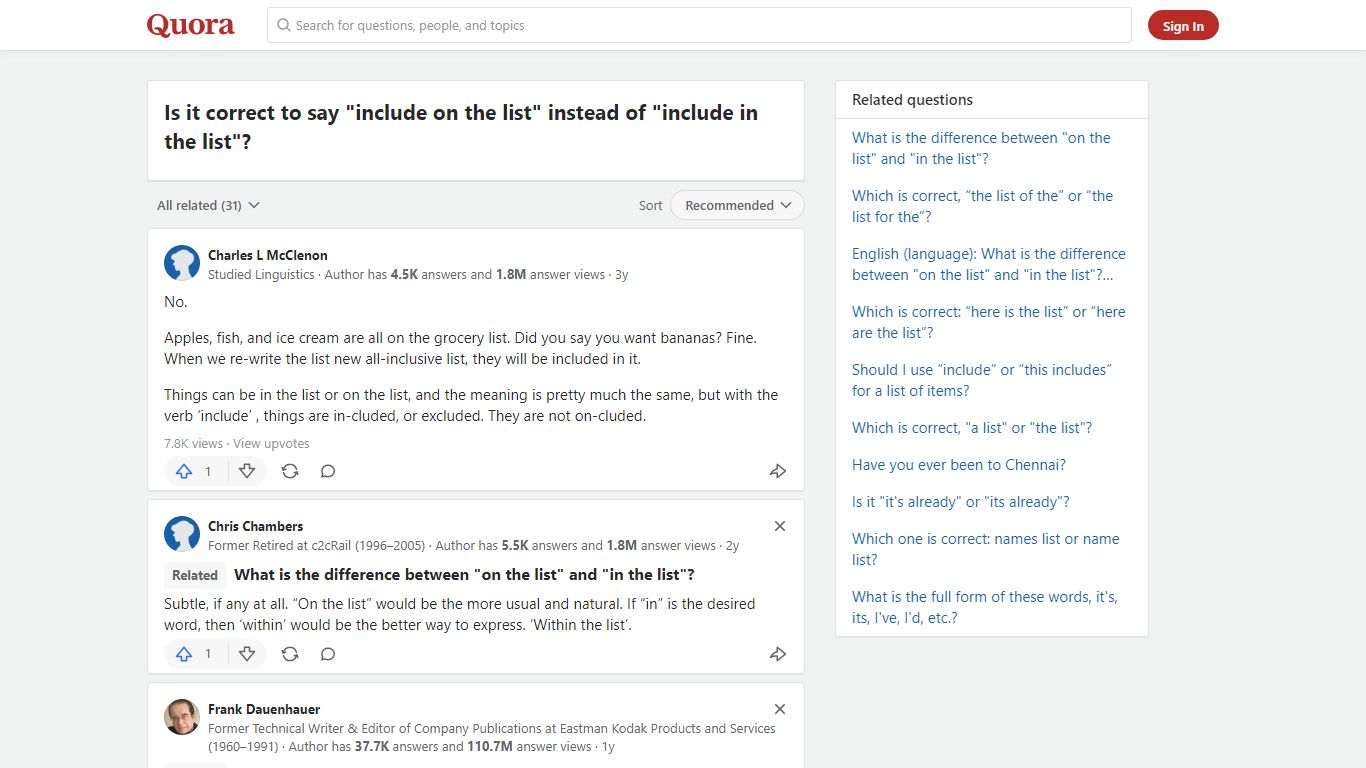The height and width of the screenshot is (768, 1366).
Task: Focus the Quora search field
Action: click(x=699, y=25)
